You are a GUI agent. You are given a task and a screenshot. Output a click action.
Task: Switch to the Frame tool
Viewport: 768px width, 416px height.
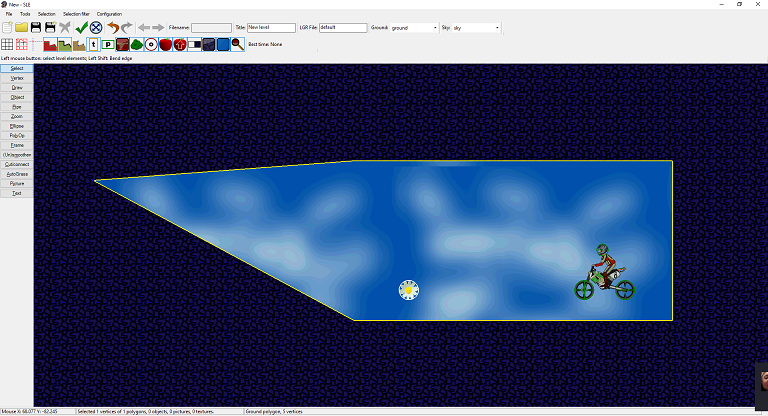click(x=17, y=145)
